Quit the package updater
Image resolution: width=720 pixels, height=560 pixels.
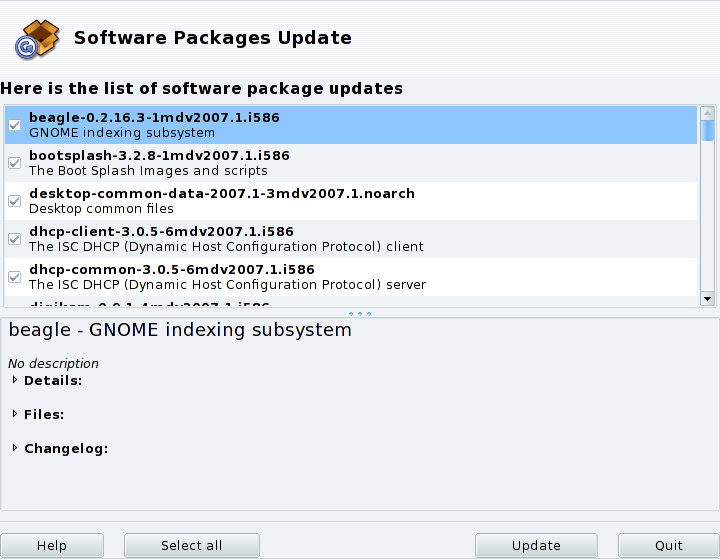click(669, 546)
